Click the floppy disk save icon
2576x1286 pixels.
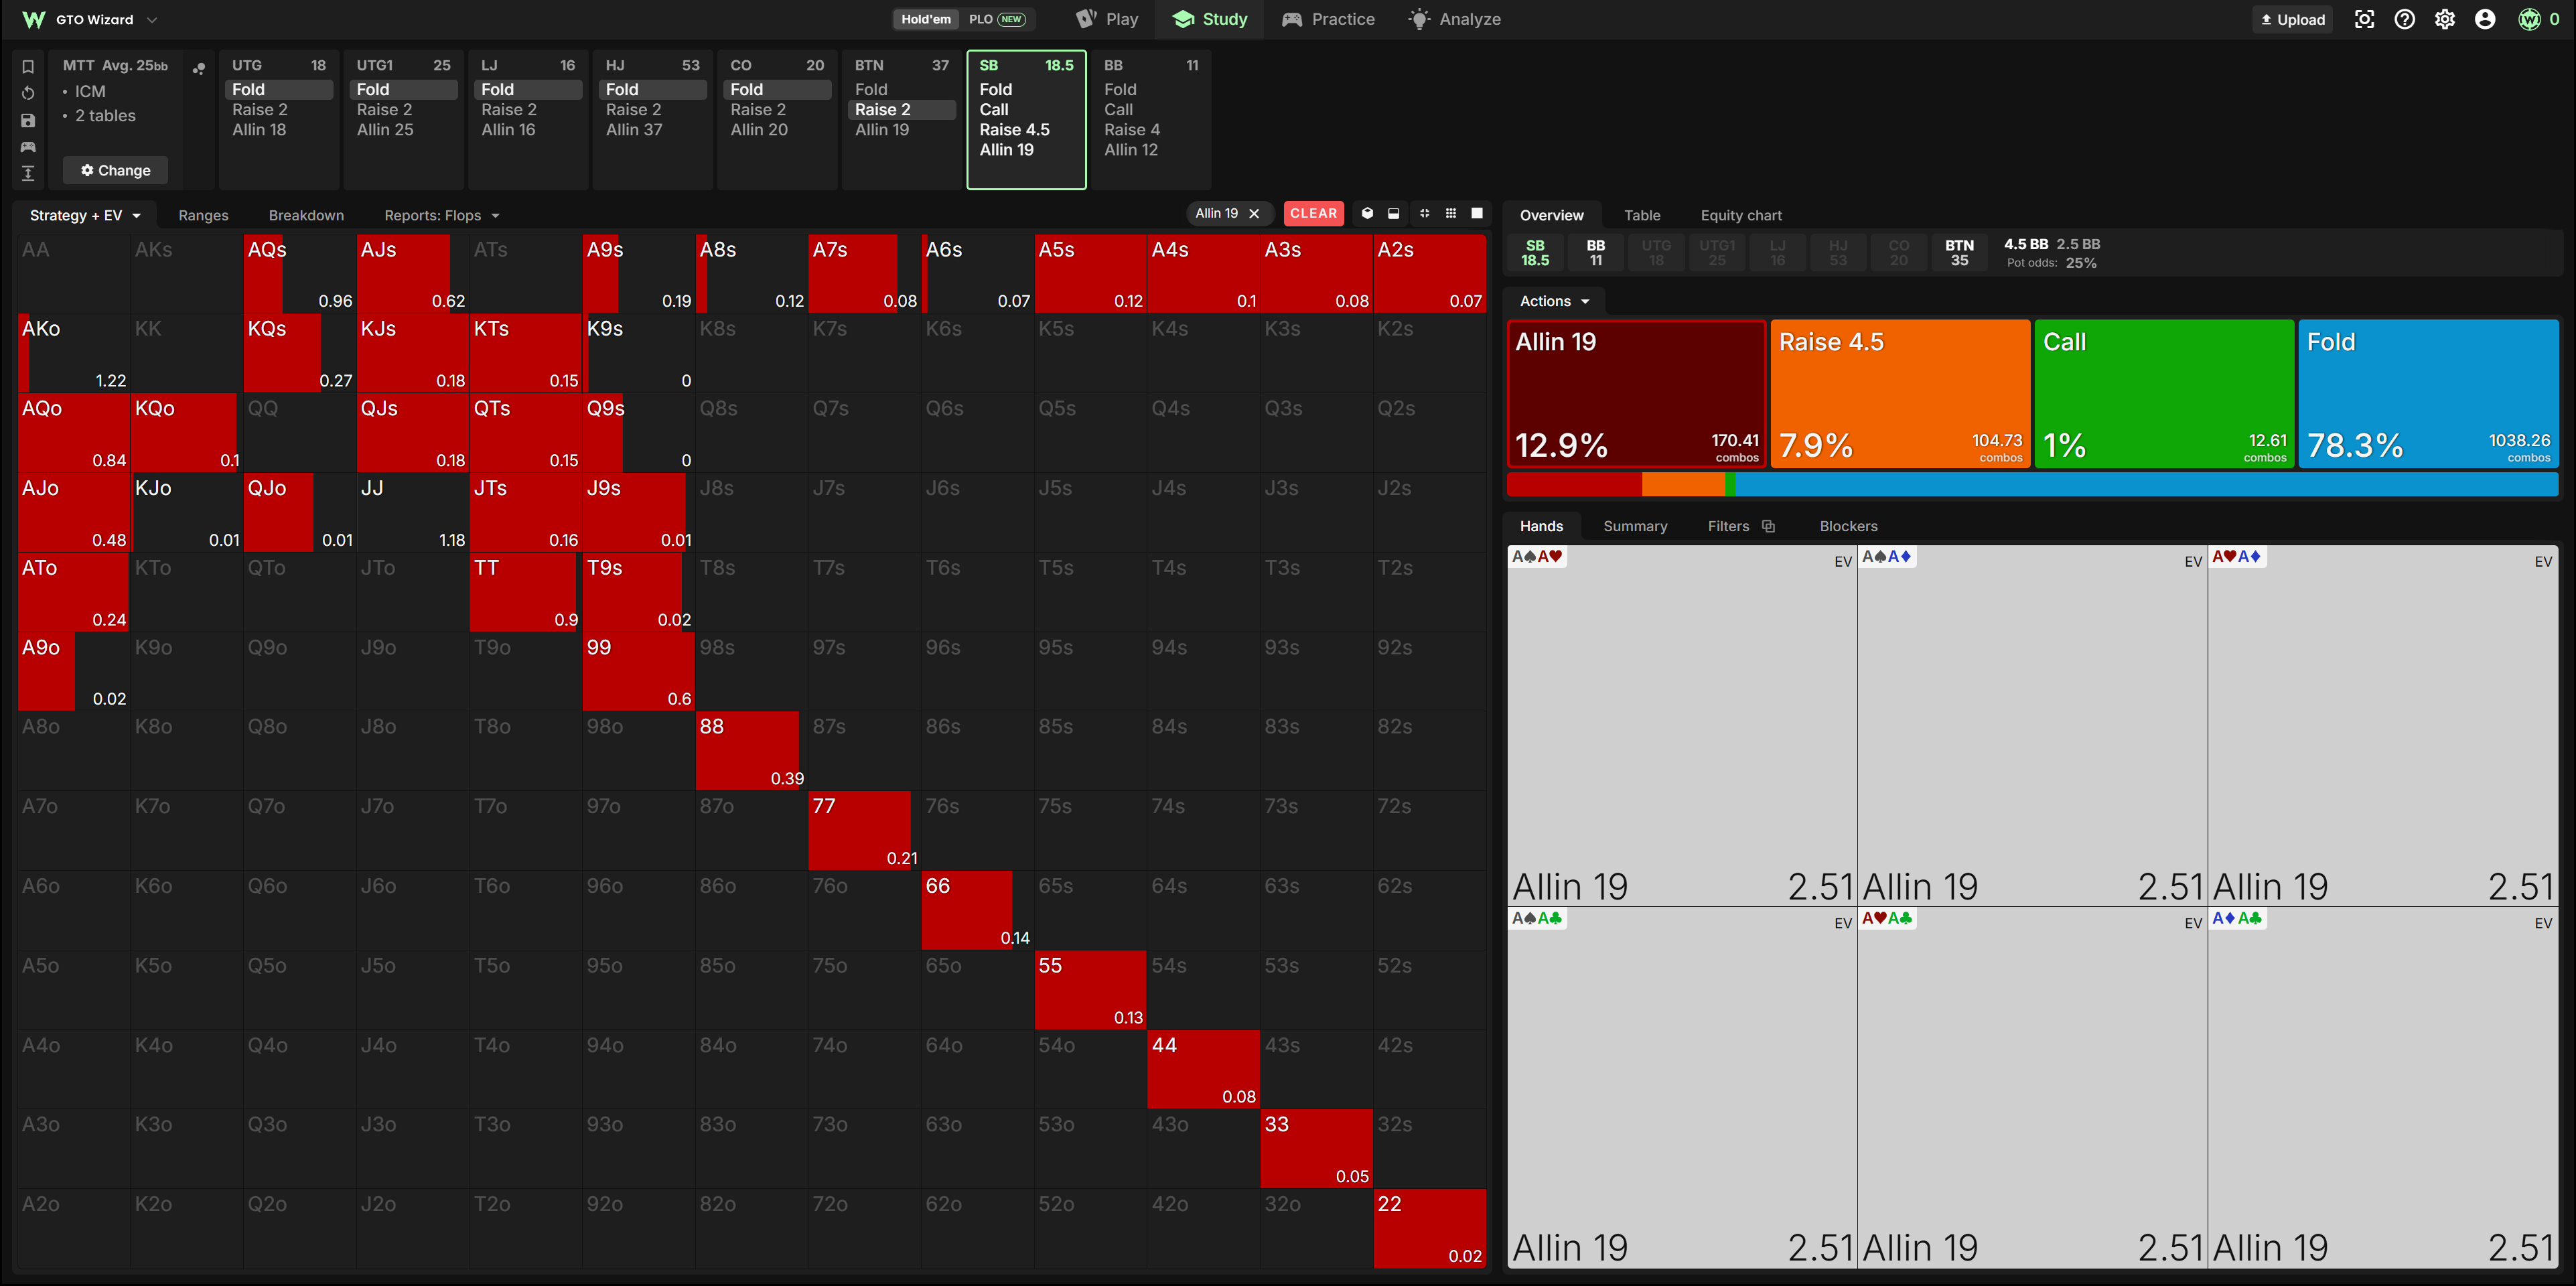pyautogui.click(x=28, y=120)
